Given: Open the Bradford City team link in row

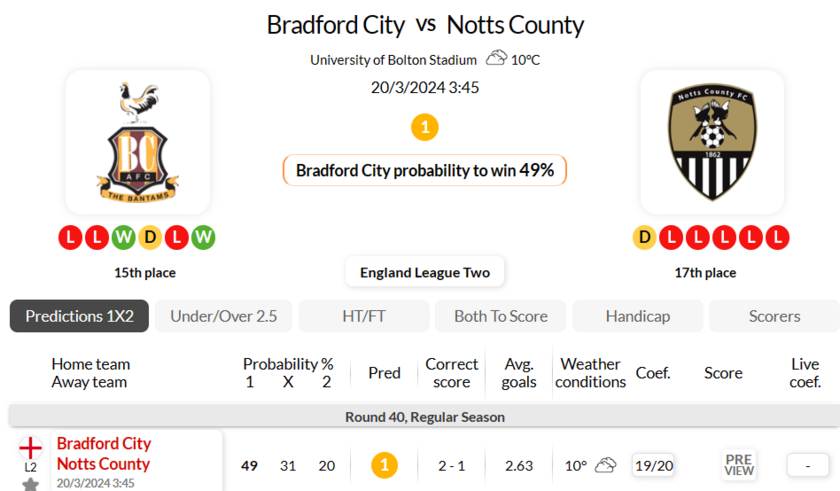Looking at the screenshot, I should click(104, 443).
